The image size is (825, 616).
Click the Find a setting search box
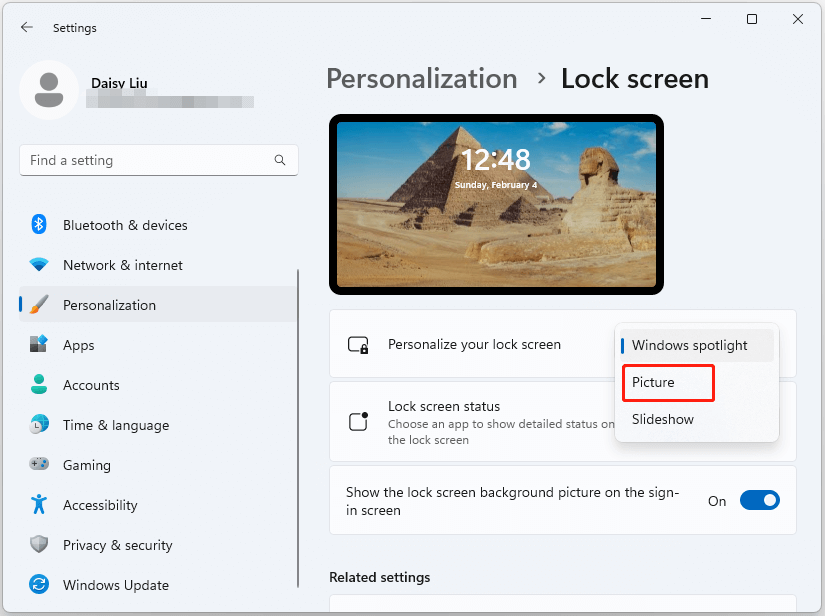(150, 160)
